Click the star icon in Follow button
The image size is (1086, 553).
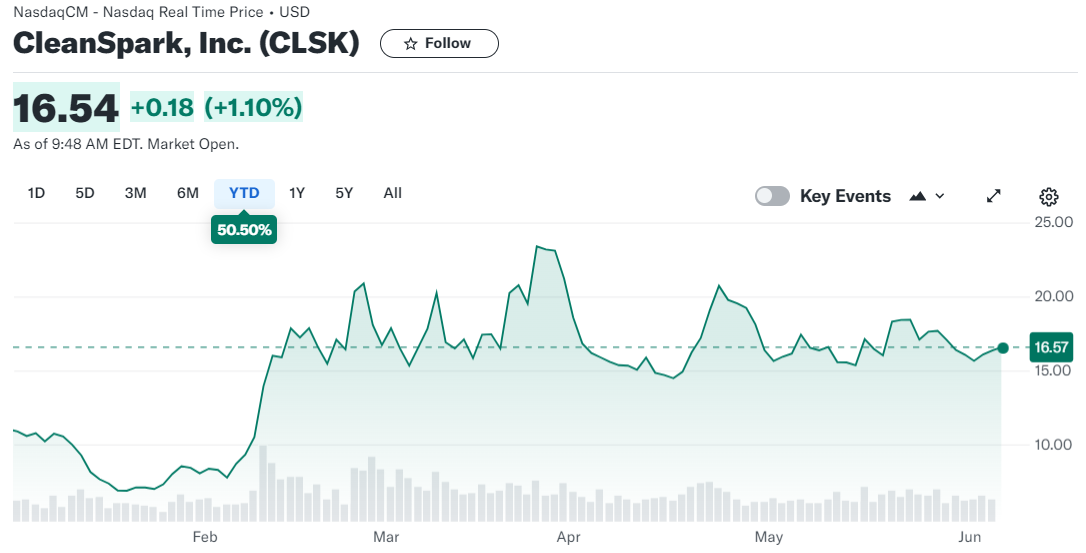[x=410, y=44]
